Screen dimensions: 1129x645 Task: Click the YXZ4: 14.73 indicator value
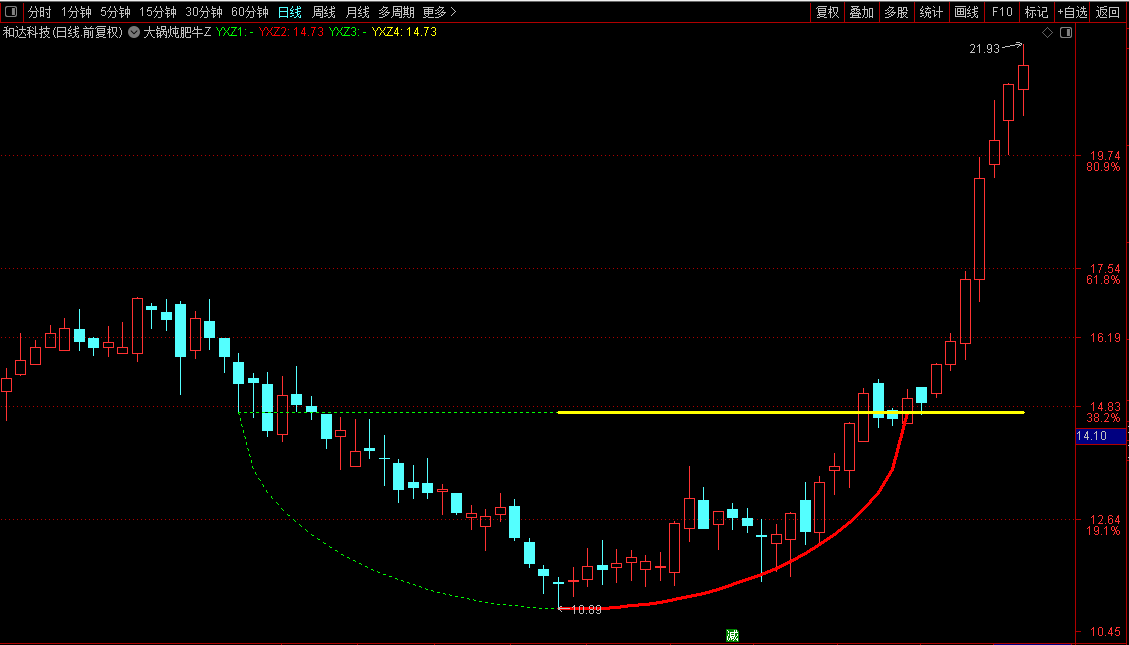coord(404,32)
